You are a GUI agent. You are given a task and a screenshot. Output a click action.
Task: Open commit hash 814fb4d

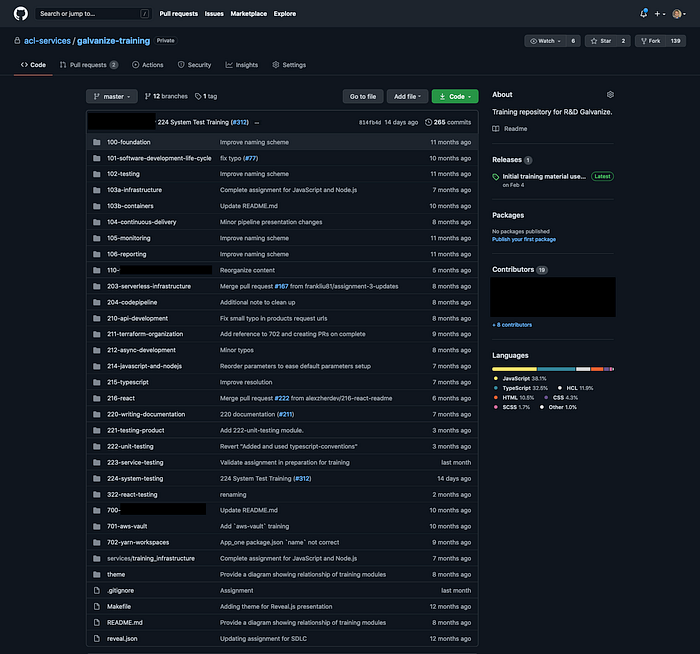pos(370,123)
